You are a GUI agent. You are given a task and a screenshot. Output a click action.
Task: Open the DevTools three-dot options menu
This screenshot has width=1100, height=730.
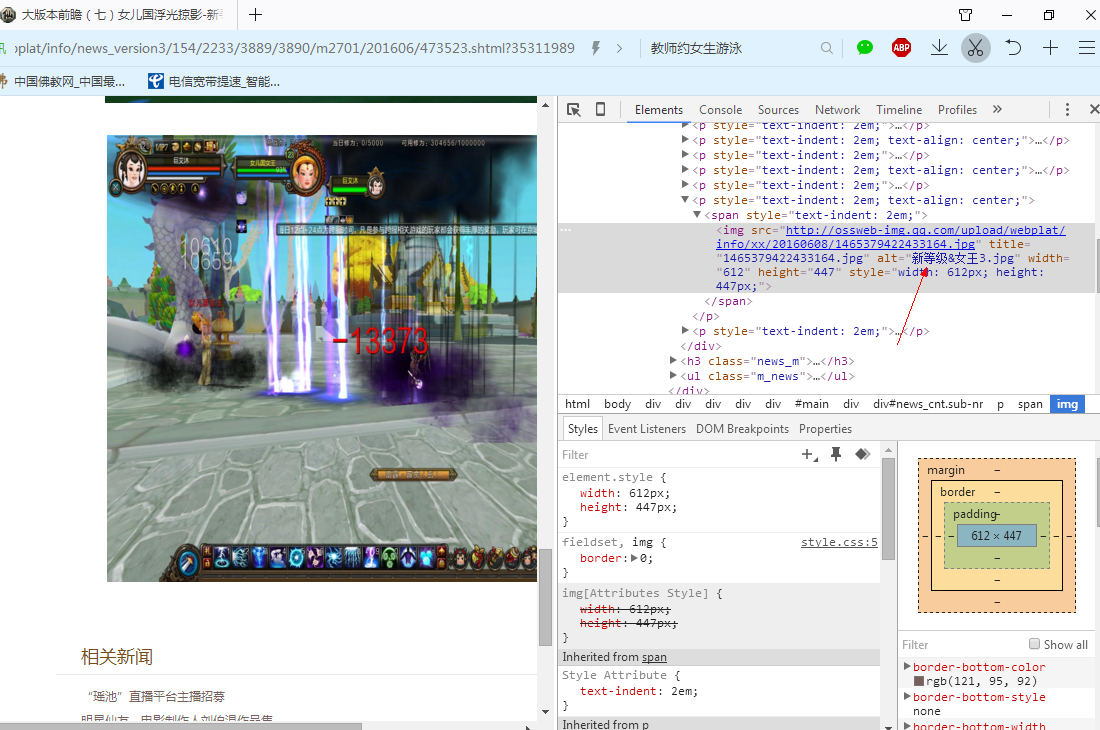(1067, 109)
